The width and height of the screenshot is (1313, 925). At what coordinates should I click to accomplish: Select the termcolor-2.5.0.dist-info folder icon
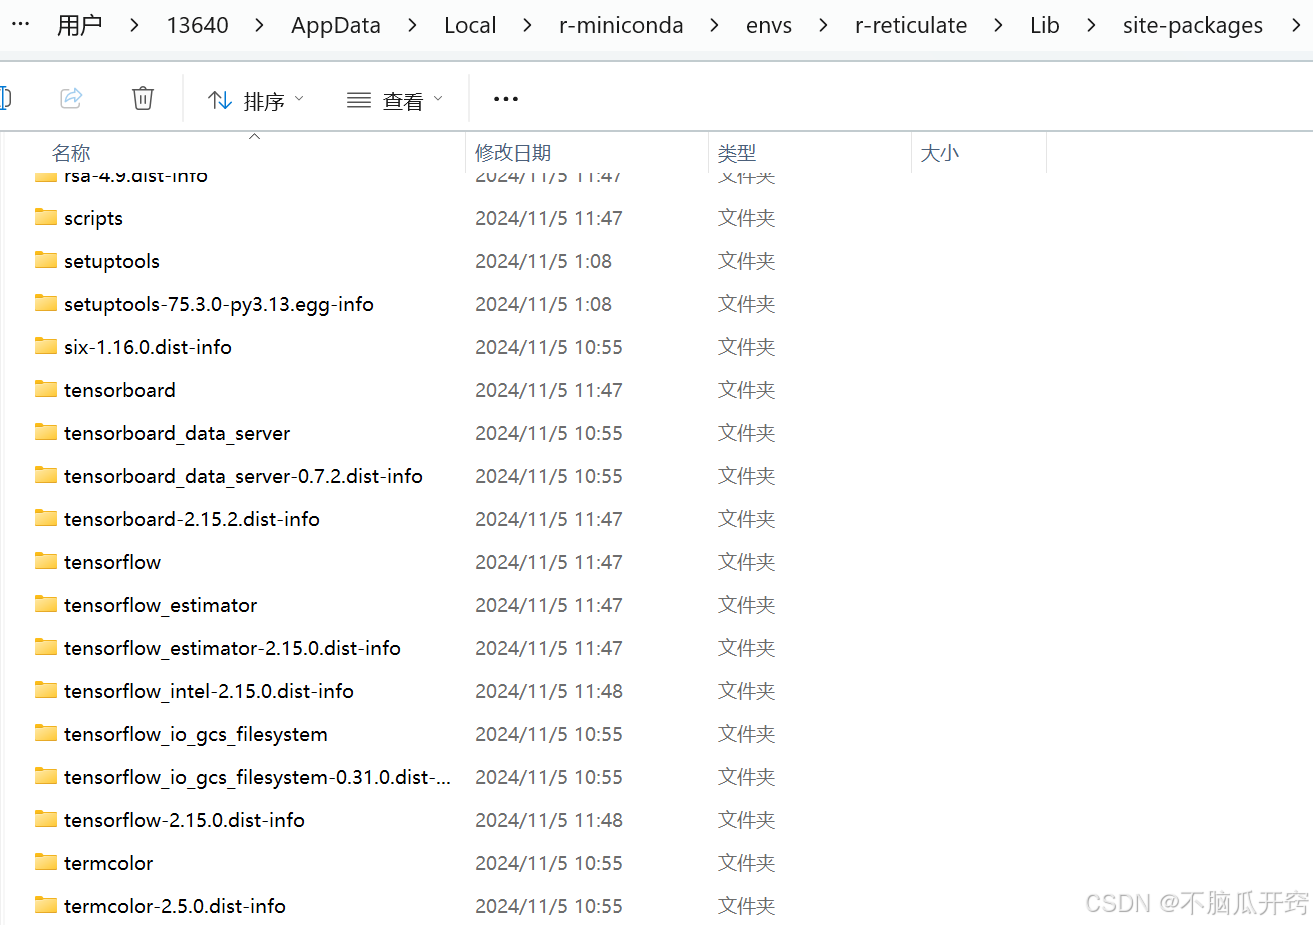[46, 905]
